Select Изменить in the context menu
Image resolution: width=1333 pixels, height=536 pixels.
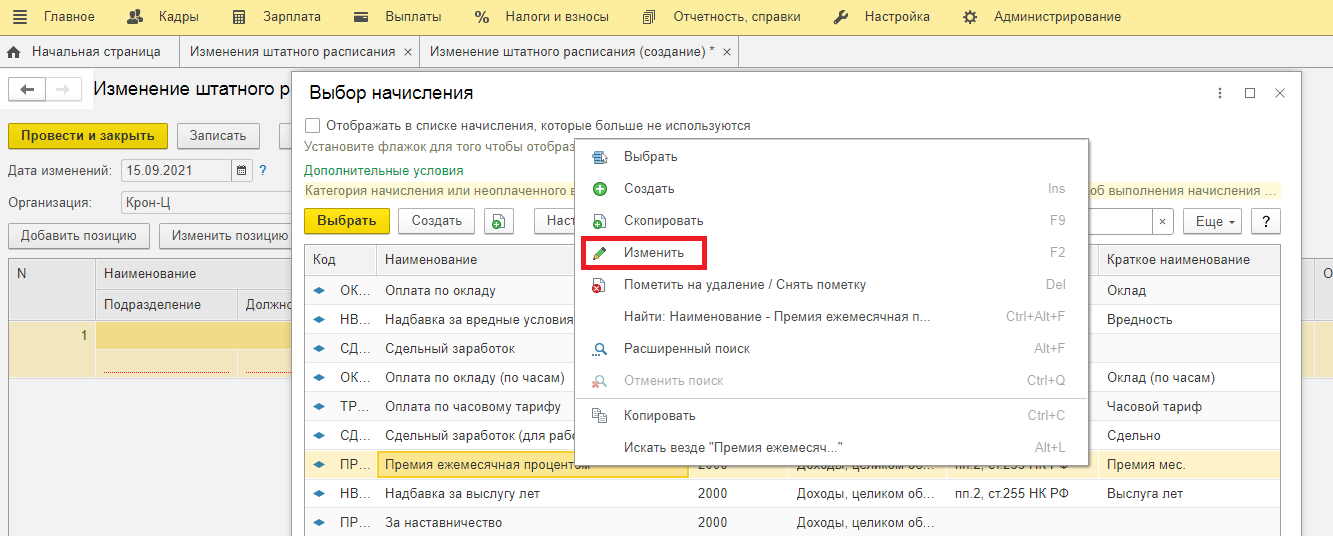[x=654, y=253]
